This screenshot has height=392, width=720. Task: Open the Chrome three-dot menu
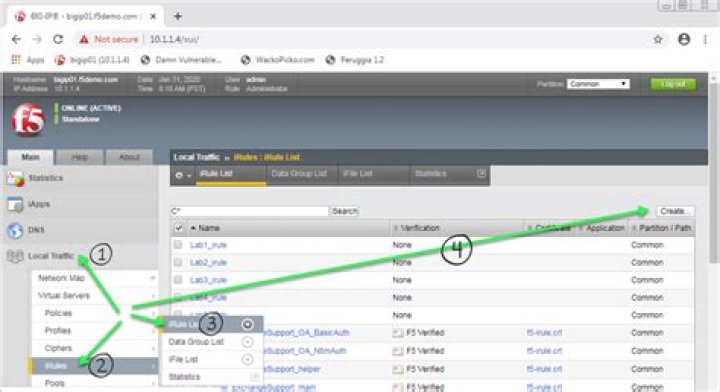705,39
